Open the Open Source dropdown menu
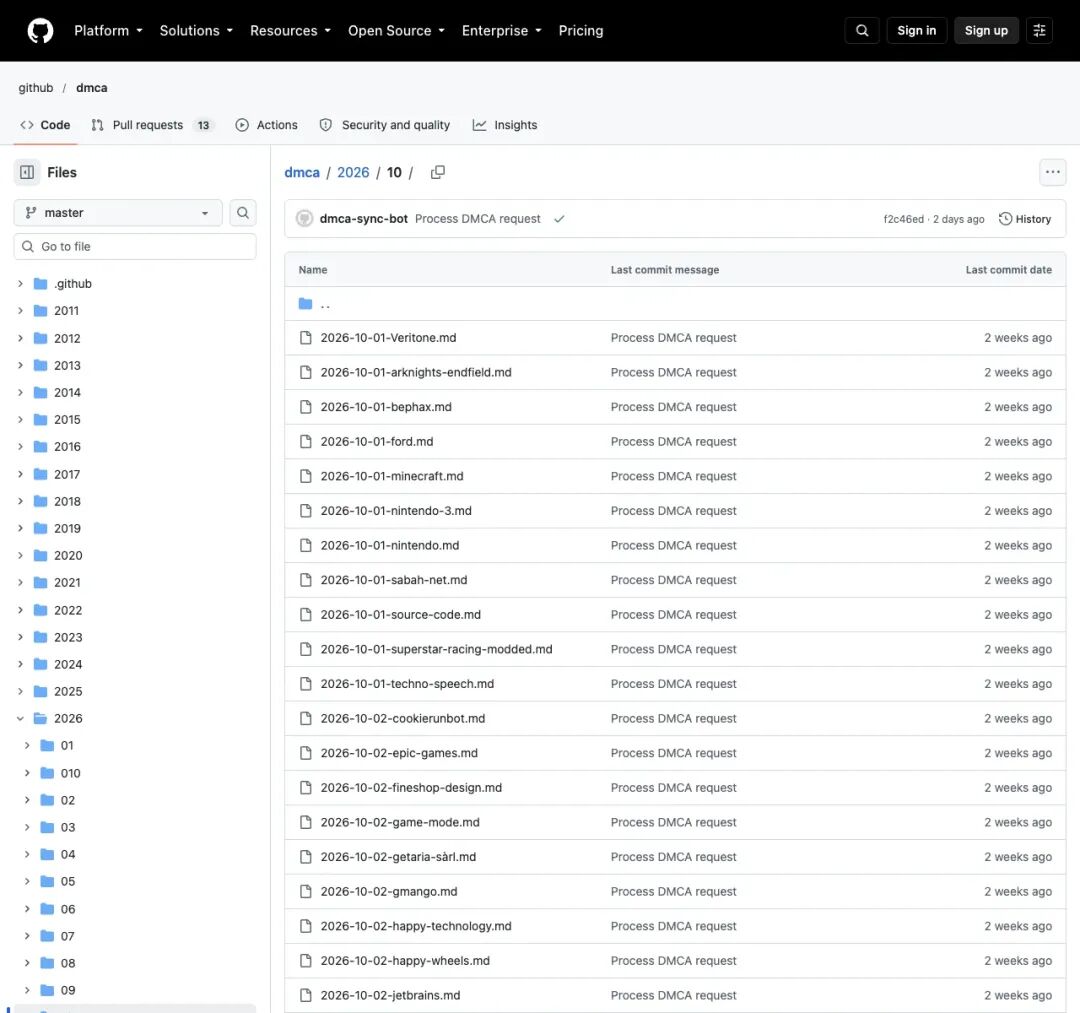This screenshot has width=1080, height=1013. pyautogui.click(x=396, y=31)
